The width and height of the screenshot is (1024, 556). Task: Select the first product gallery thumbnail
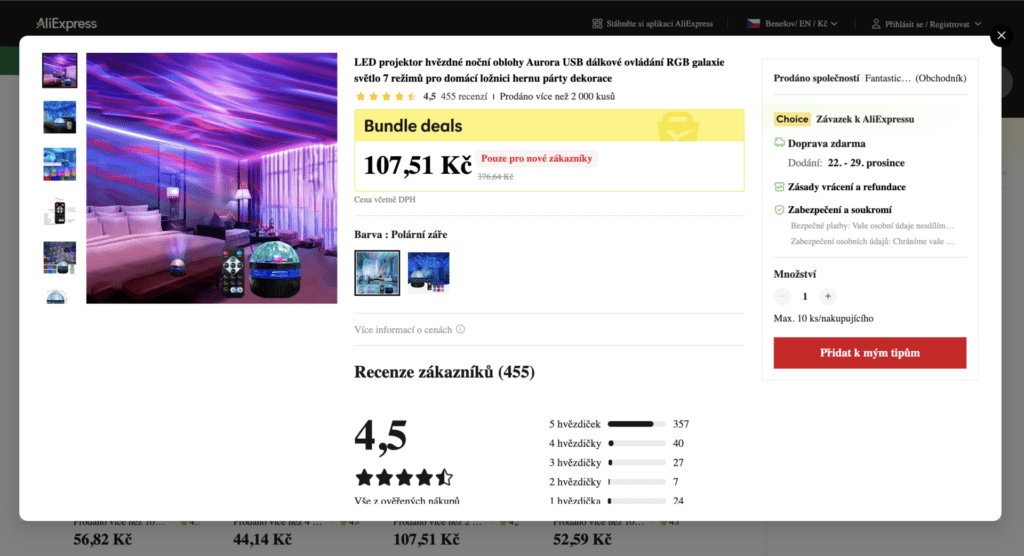60,70
